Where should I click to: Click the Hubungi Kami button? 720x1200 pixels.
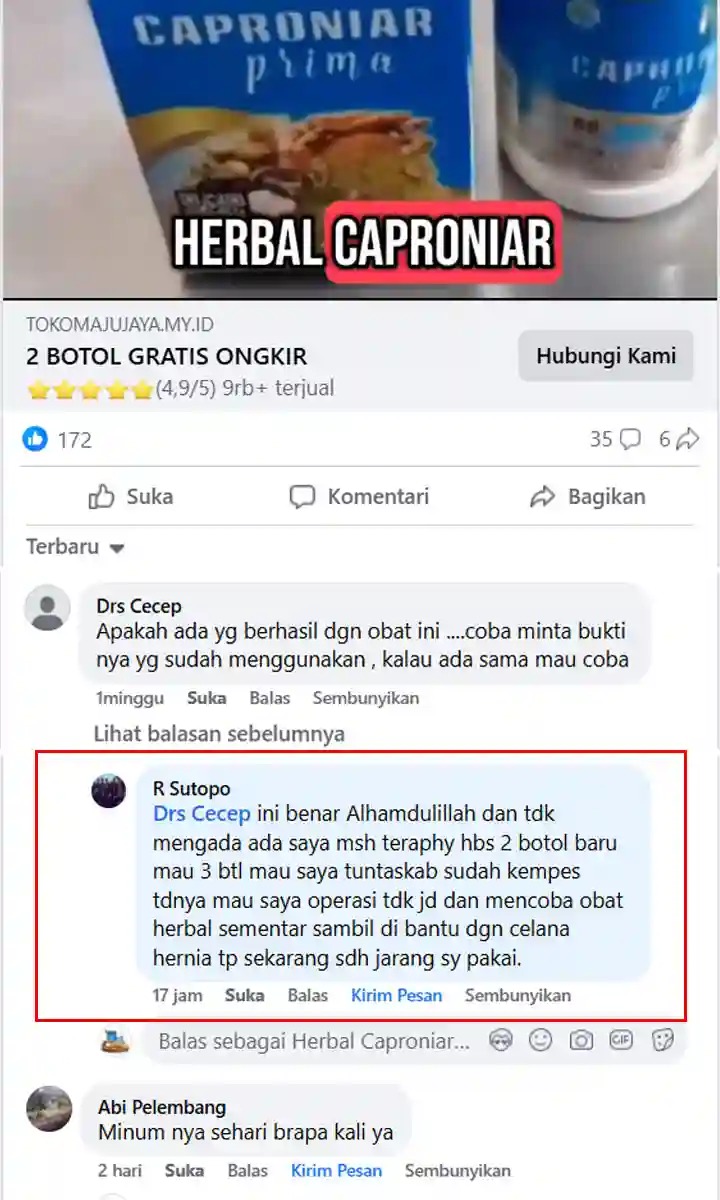(x=606, y=356)
